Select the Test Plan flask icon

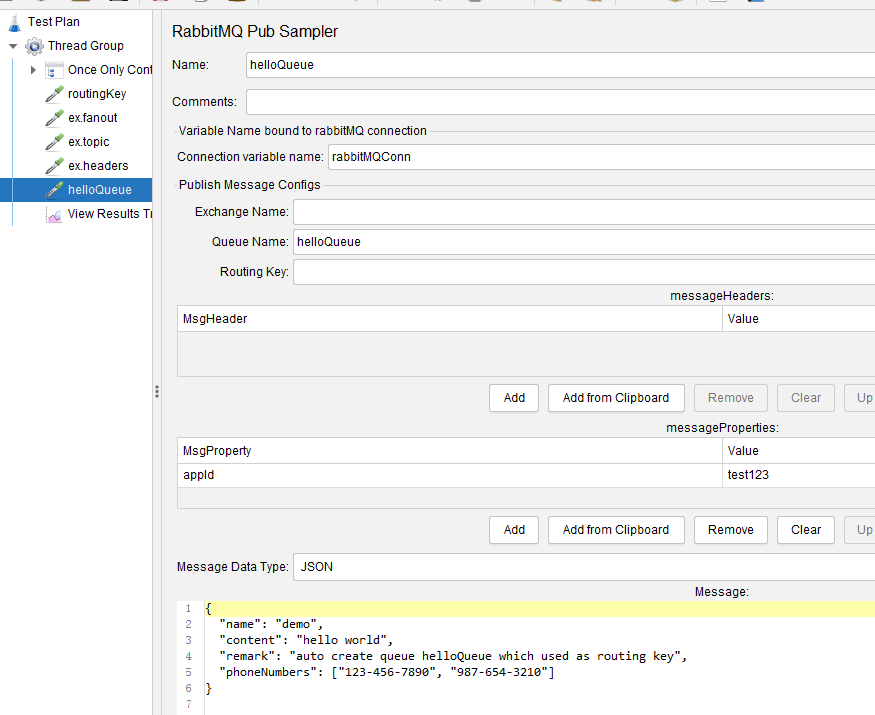pos(15,22)
